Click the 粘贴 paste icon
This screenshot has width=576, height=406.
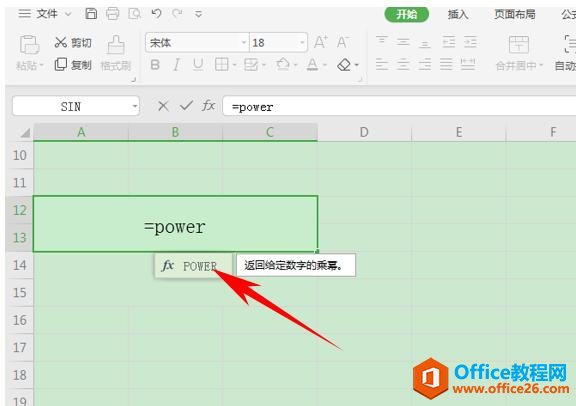[29, 44]
